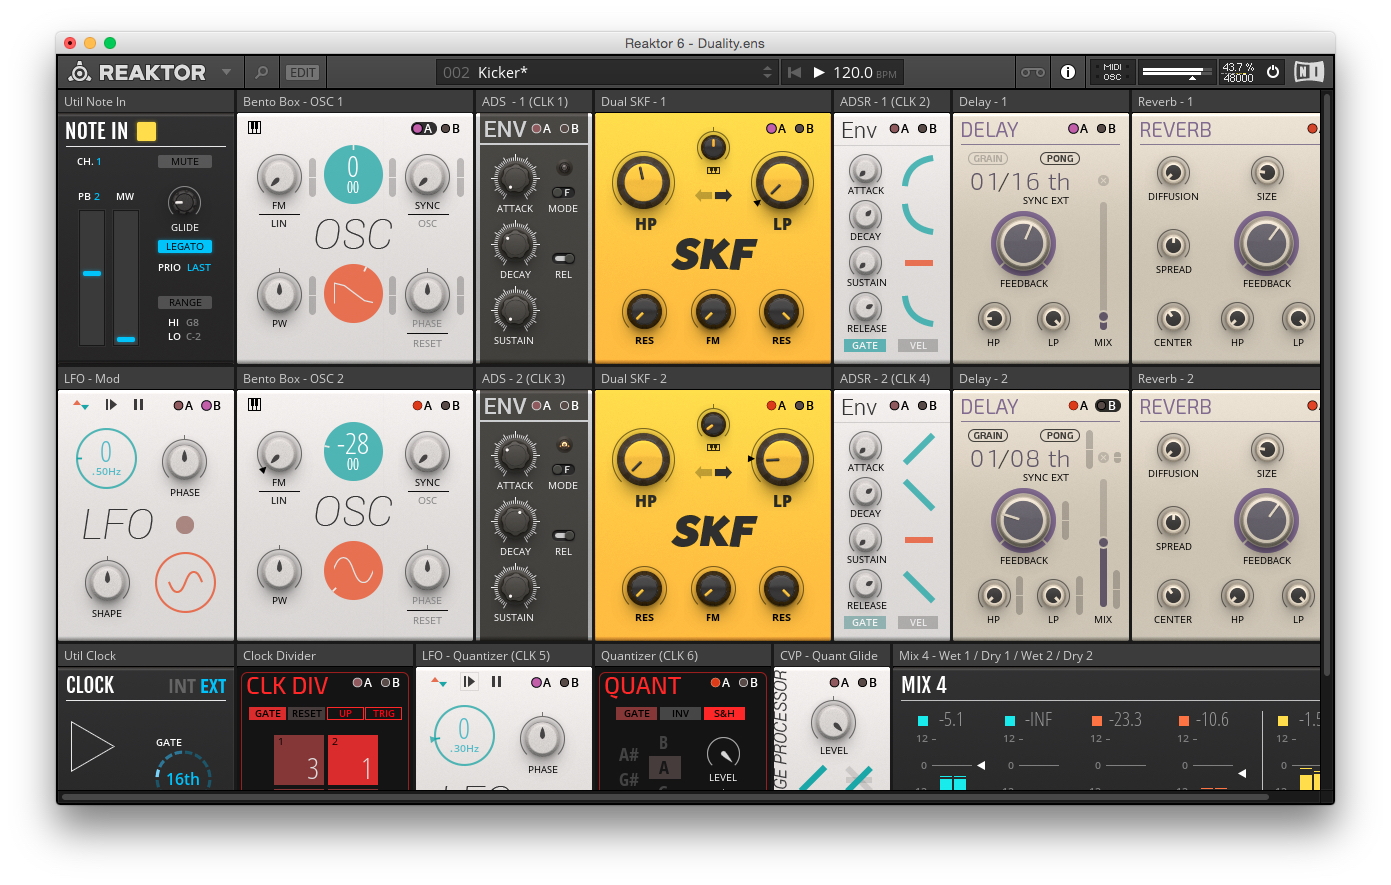Screen dimensions: 1391x885
Task: Click the info (i) icon in the toolbar
Action: tap(1070, 72)
